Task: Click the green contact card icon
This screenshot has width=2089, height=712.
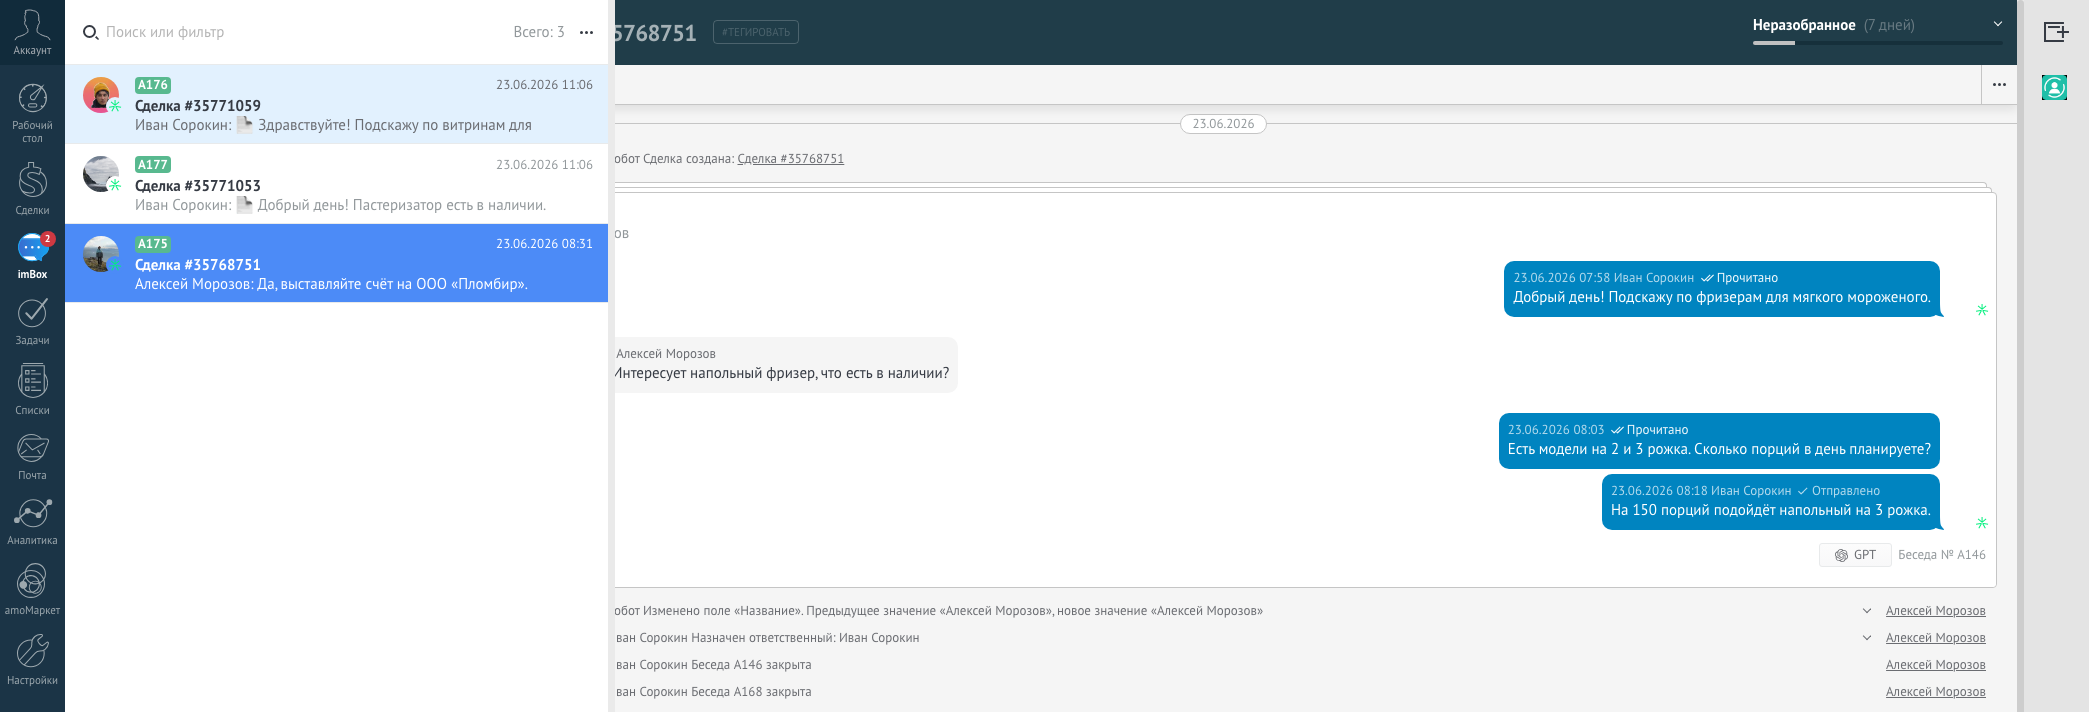Action: click(2054, 88)
